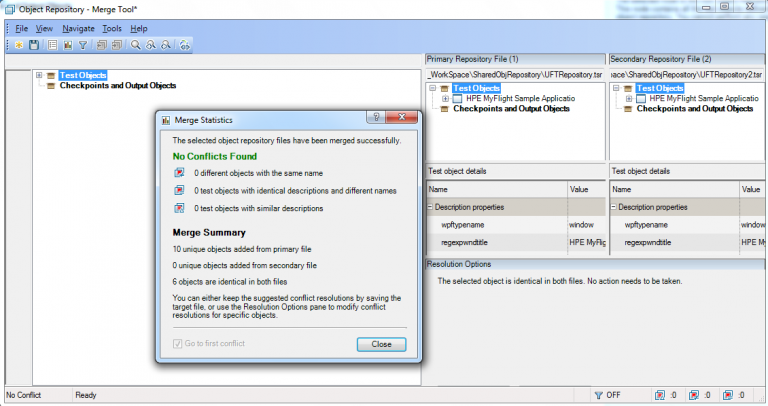Click the filter funnel toolbar icon
The height and width of the screenshot is (406, 768).
point(83,45)
